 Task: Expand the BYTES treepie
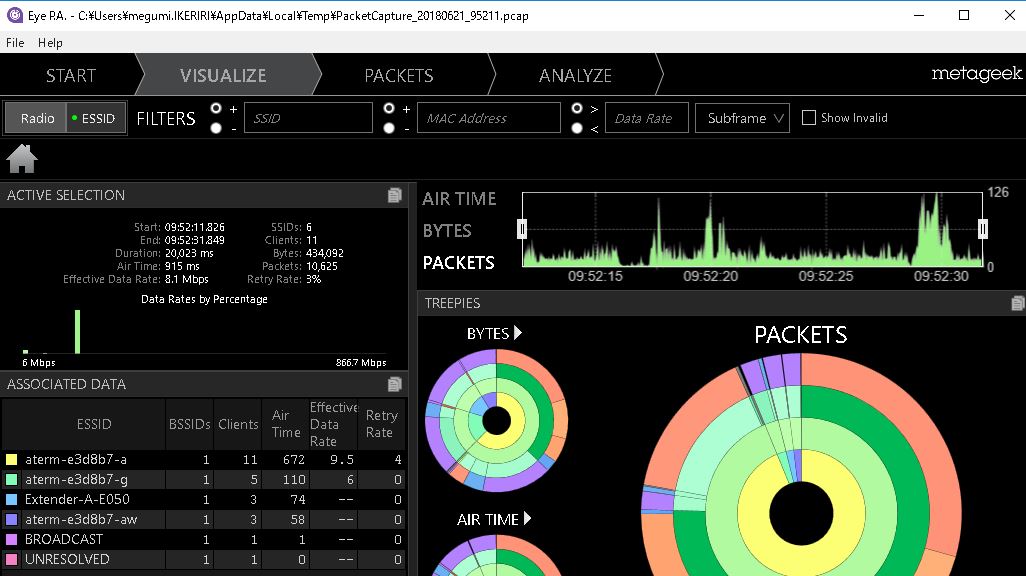[x=518, y=333]
